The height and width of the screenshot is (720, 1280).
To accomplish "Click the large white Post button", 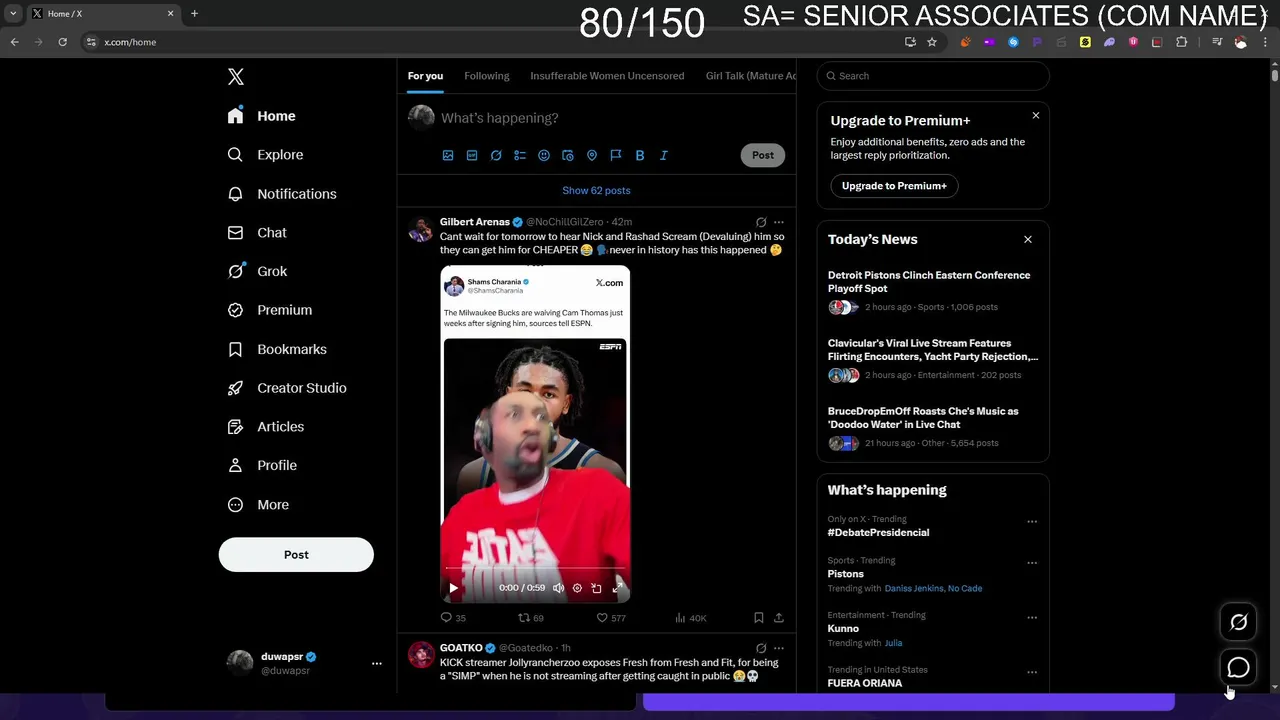I will coord(296,555).
